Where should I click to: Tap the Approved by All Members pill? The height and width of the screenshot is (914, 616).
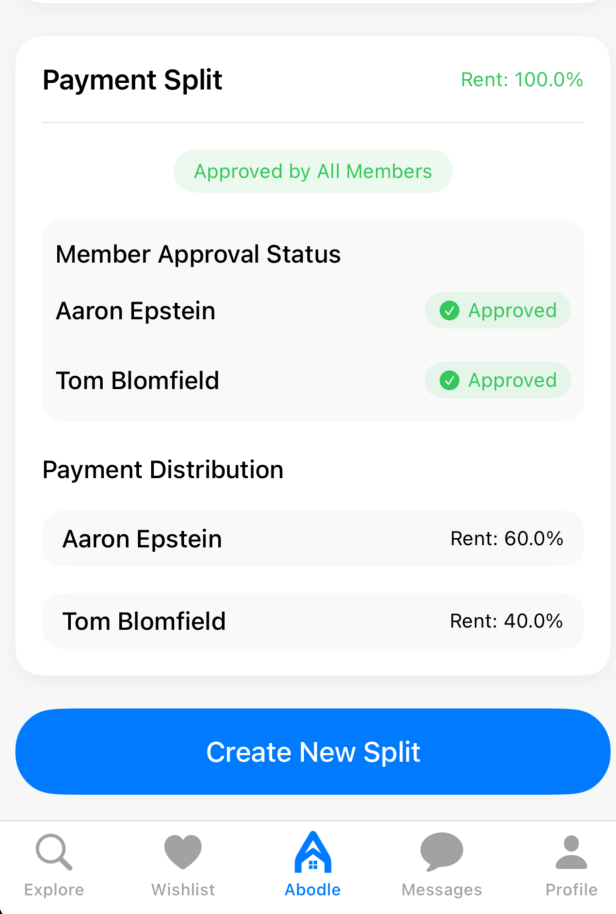tap(312, 171)
